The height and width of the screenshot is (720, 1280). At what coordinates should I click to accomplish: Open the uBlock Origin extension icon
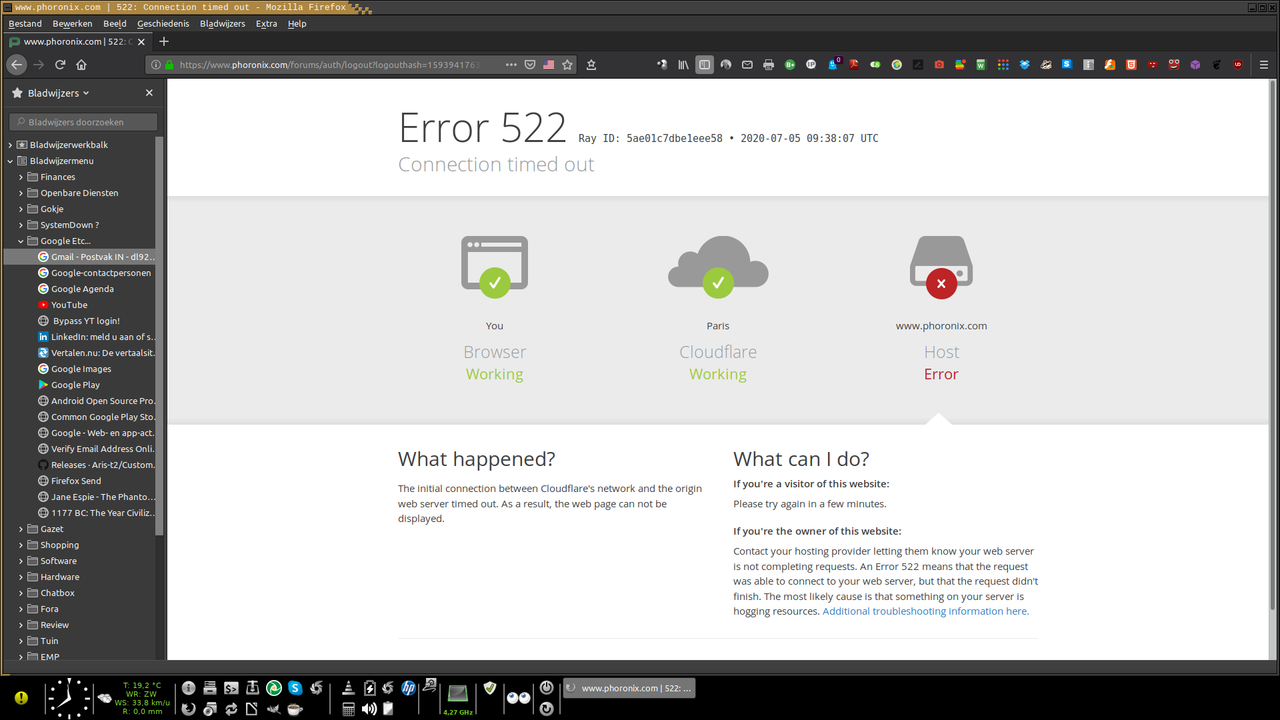[x=1238, y=64]
